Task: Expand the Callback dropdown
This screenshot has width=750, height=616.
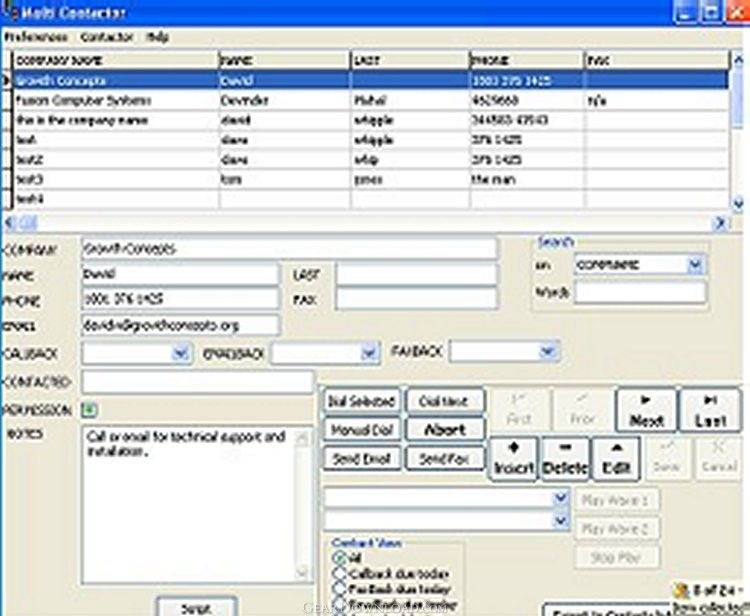Action: coord(181,352)
